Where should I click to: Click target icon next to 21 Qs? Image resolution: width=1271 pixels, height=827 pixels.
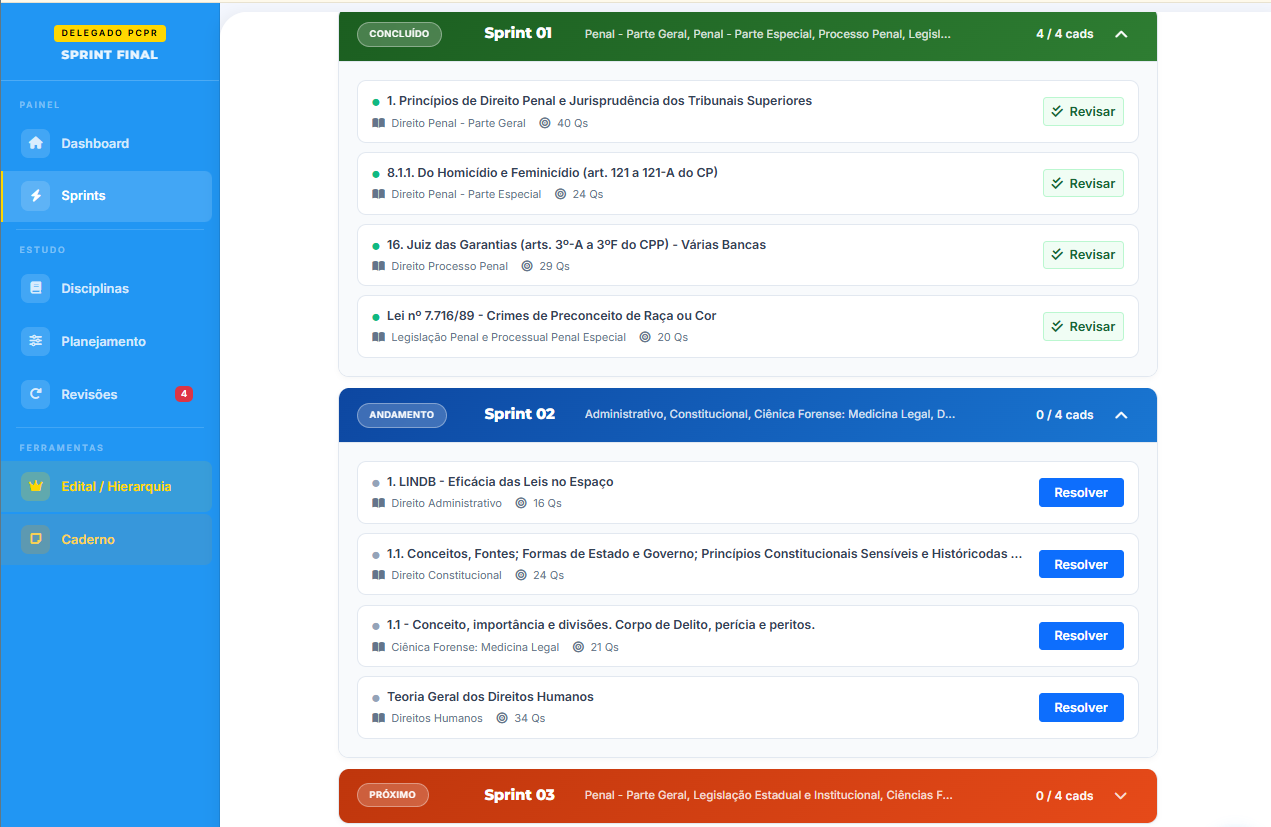(578, 647)
